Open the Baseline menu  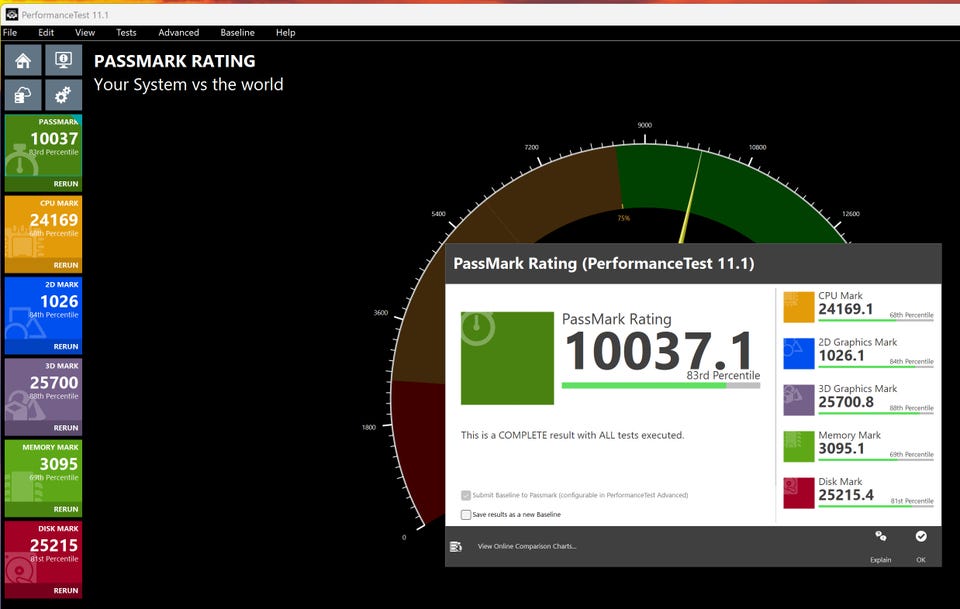pos(238,32)
